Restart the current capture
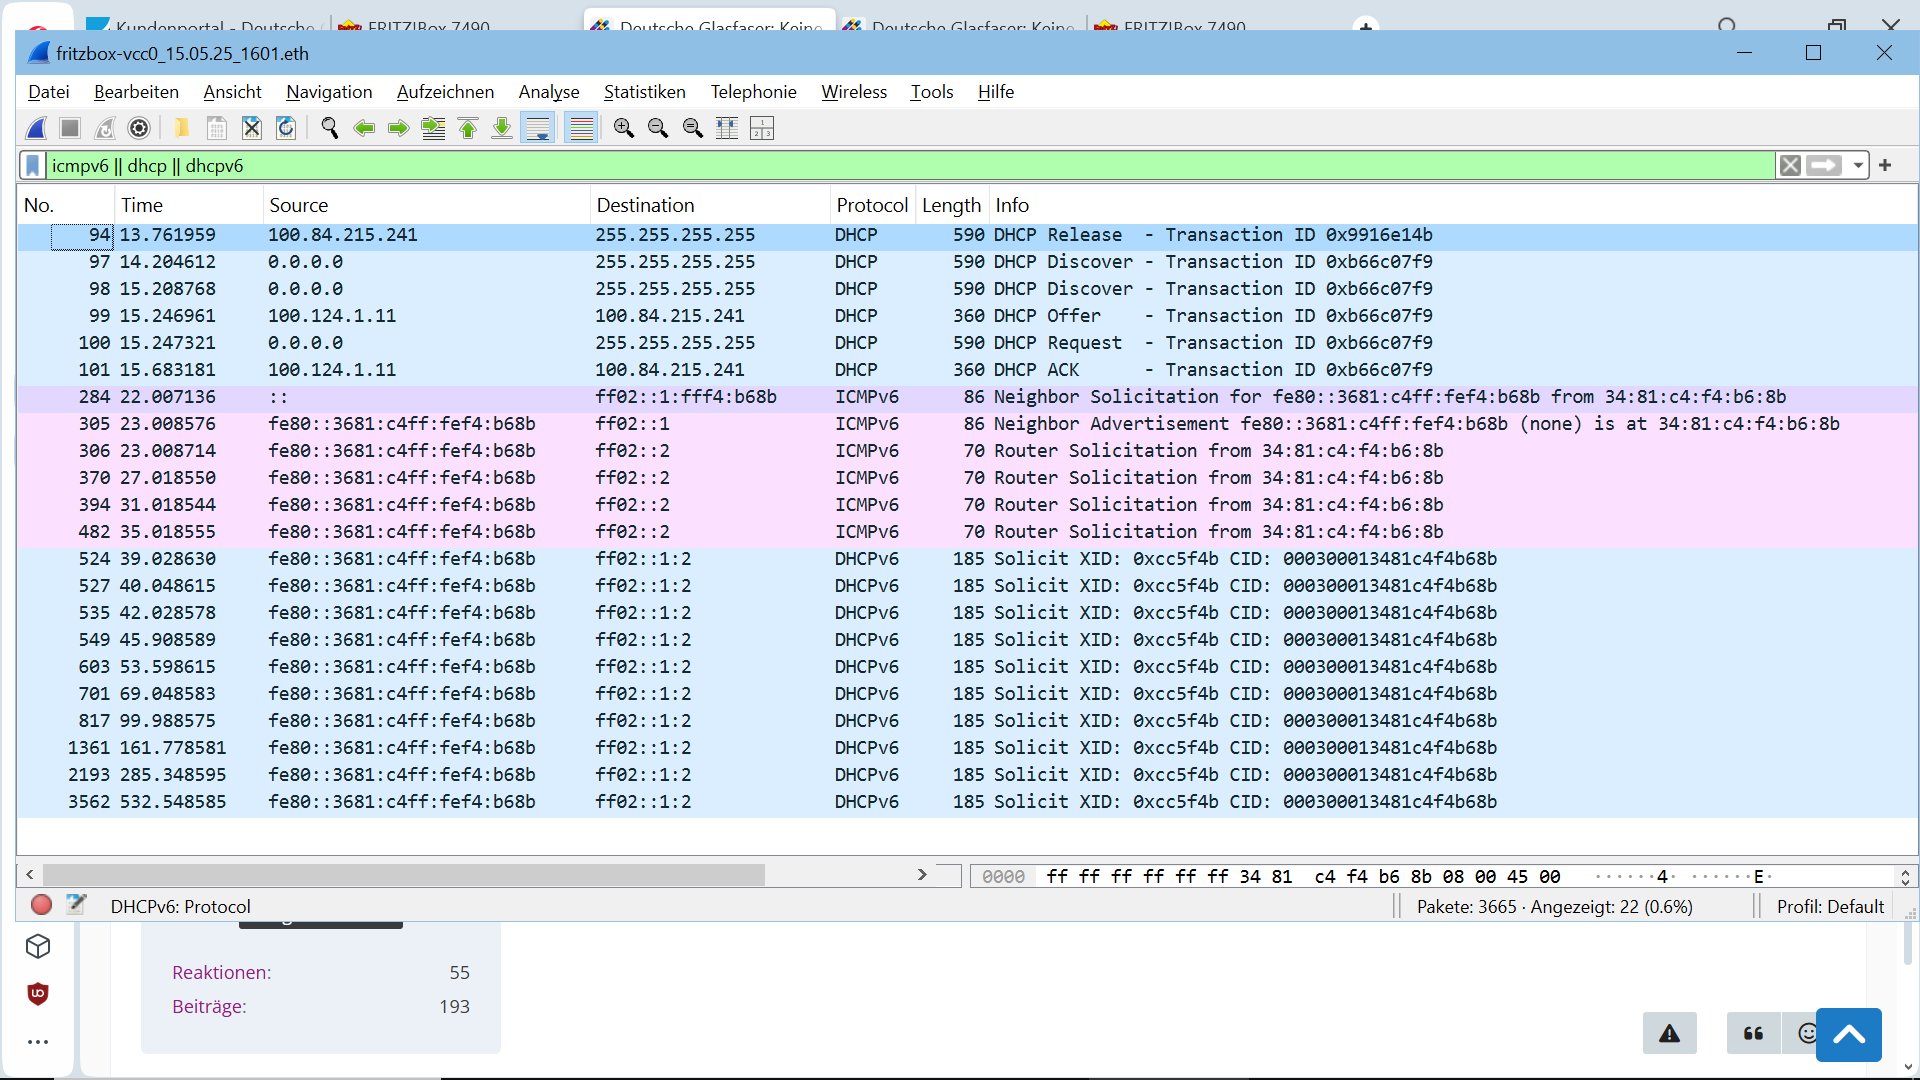Image resolution: width=1920 pixels, height=1080 pixels. click(105, 128)
